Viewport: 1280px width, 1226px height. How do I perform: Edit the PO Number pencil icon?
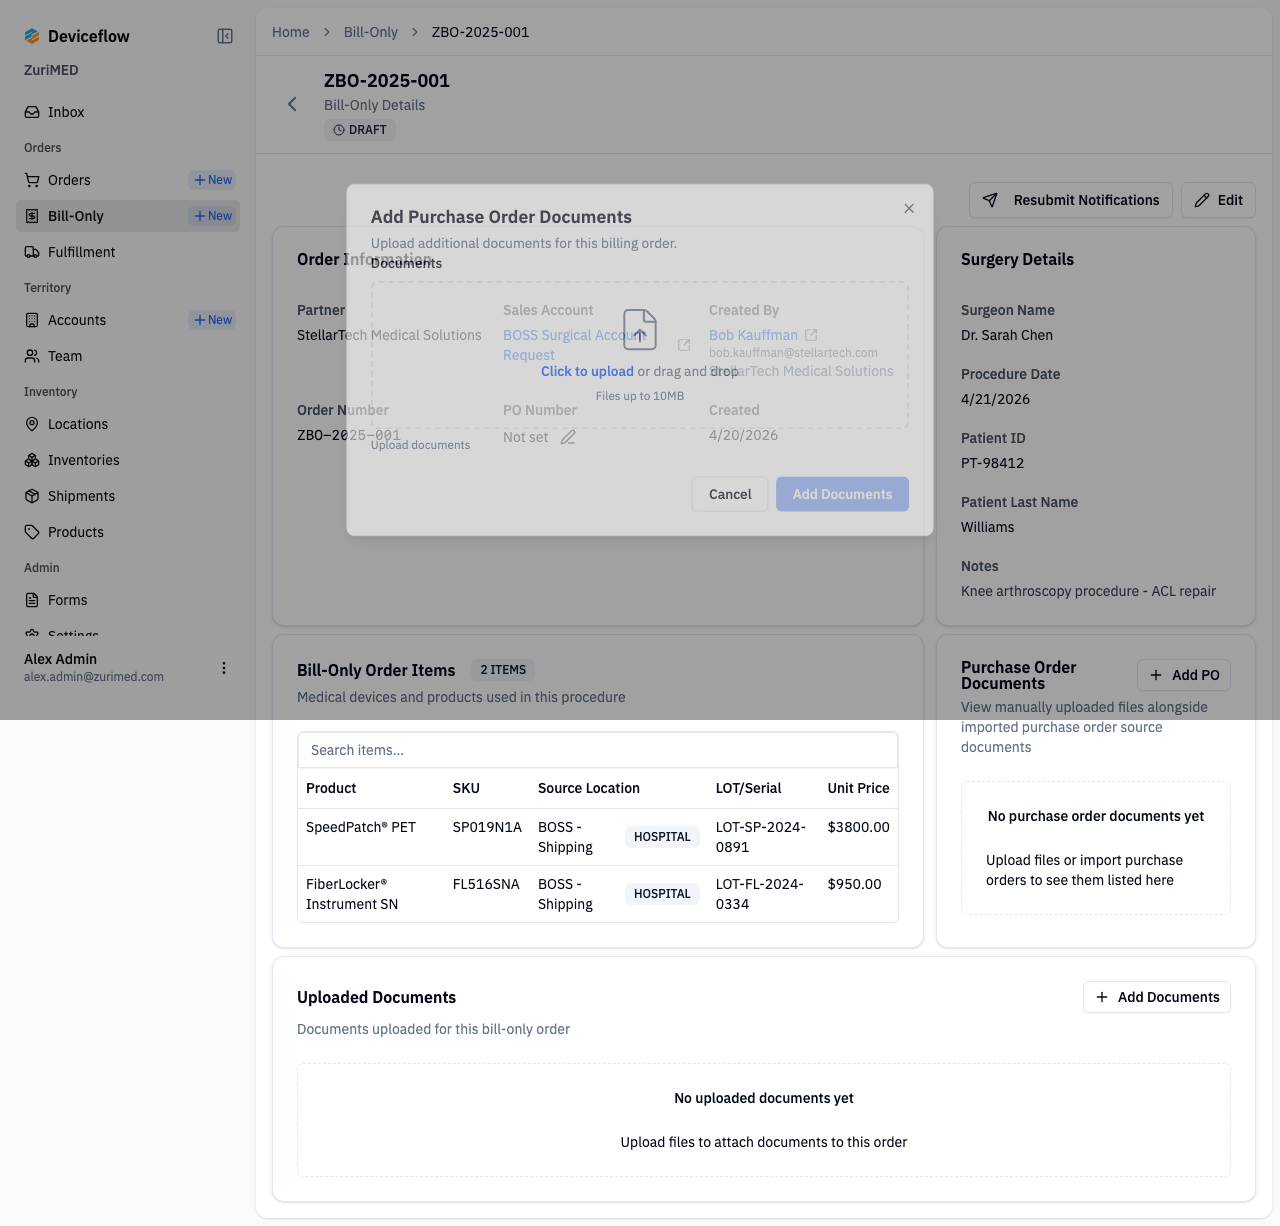568,437
